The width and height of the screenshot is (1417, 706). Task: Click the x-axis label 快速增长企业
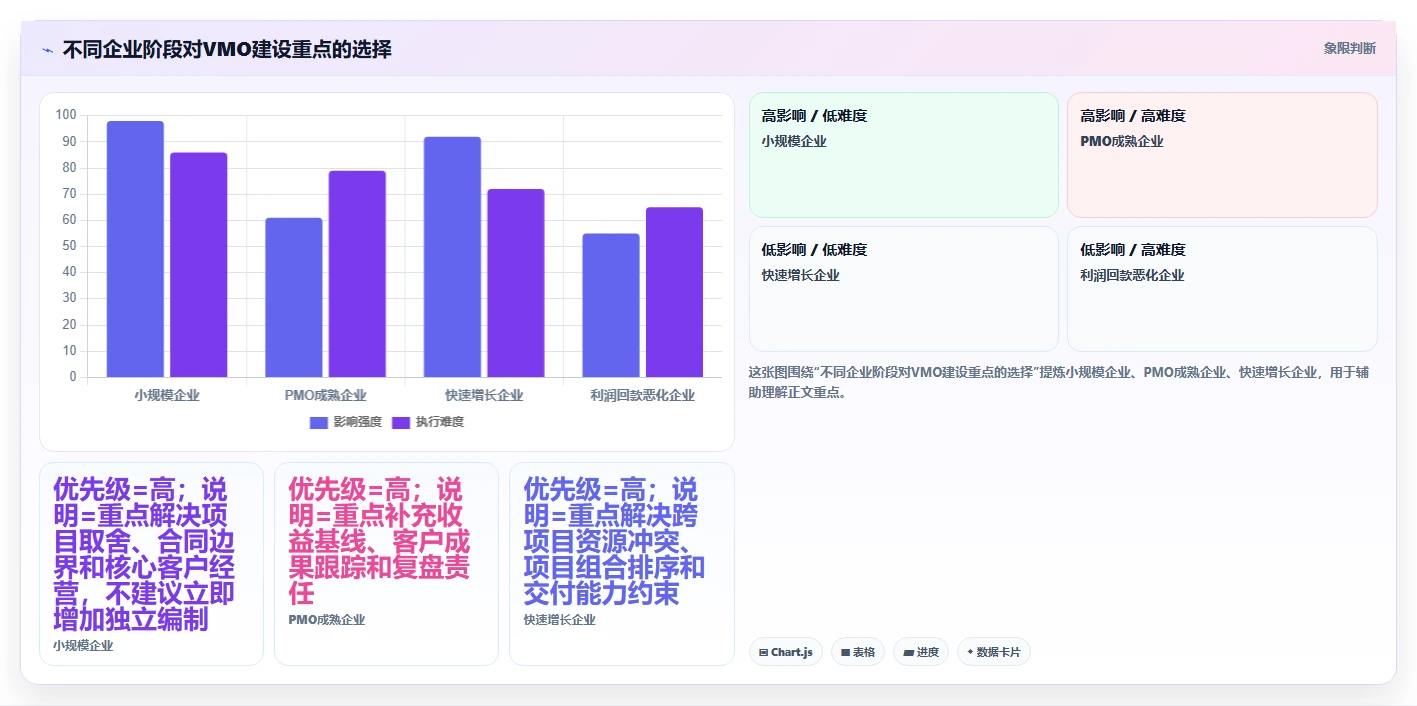[x=484, y=395]
